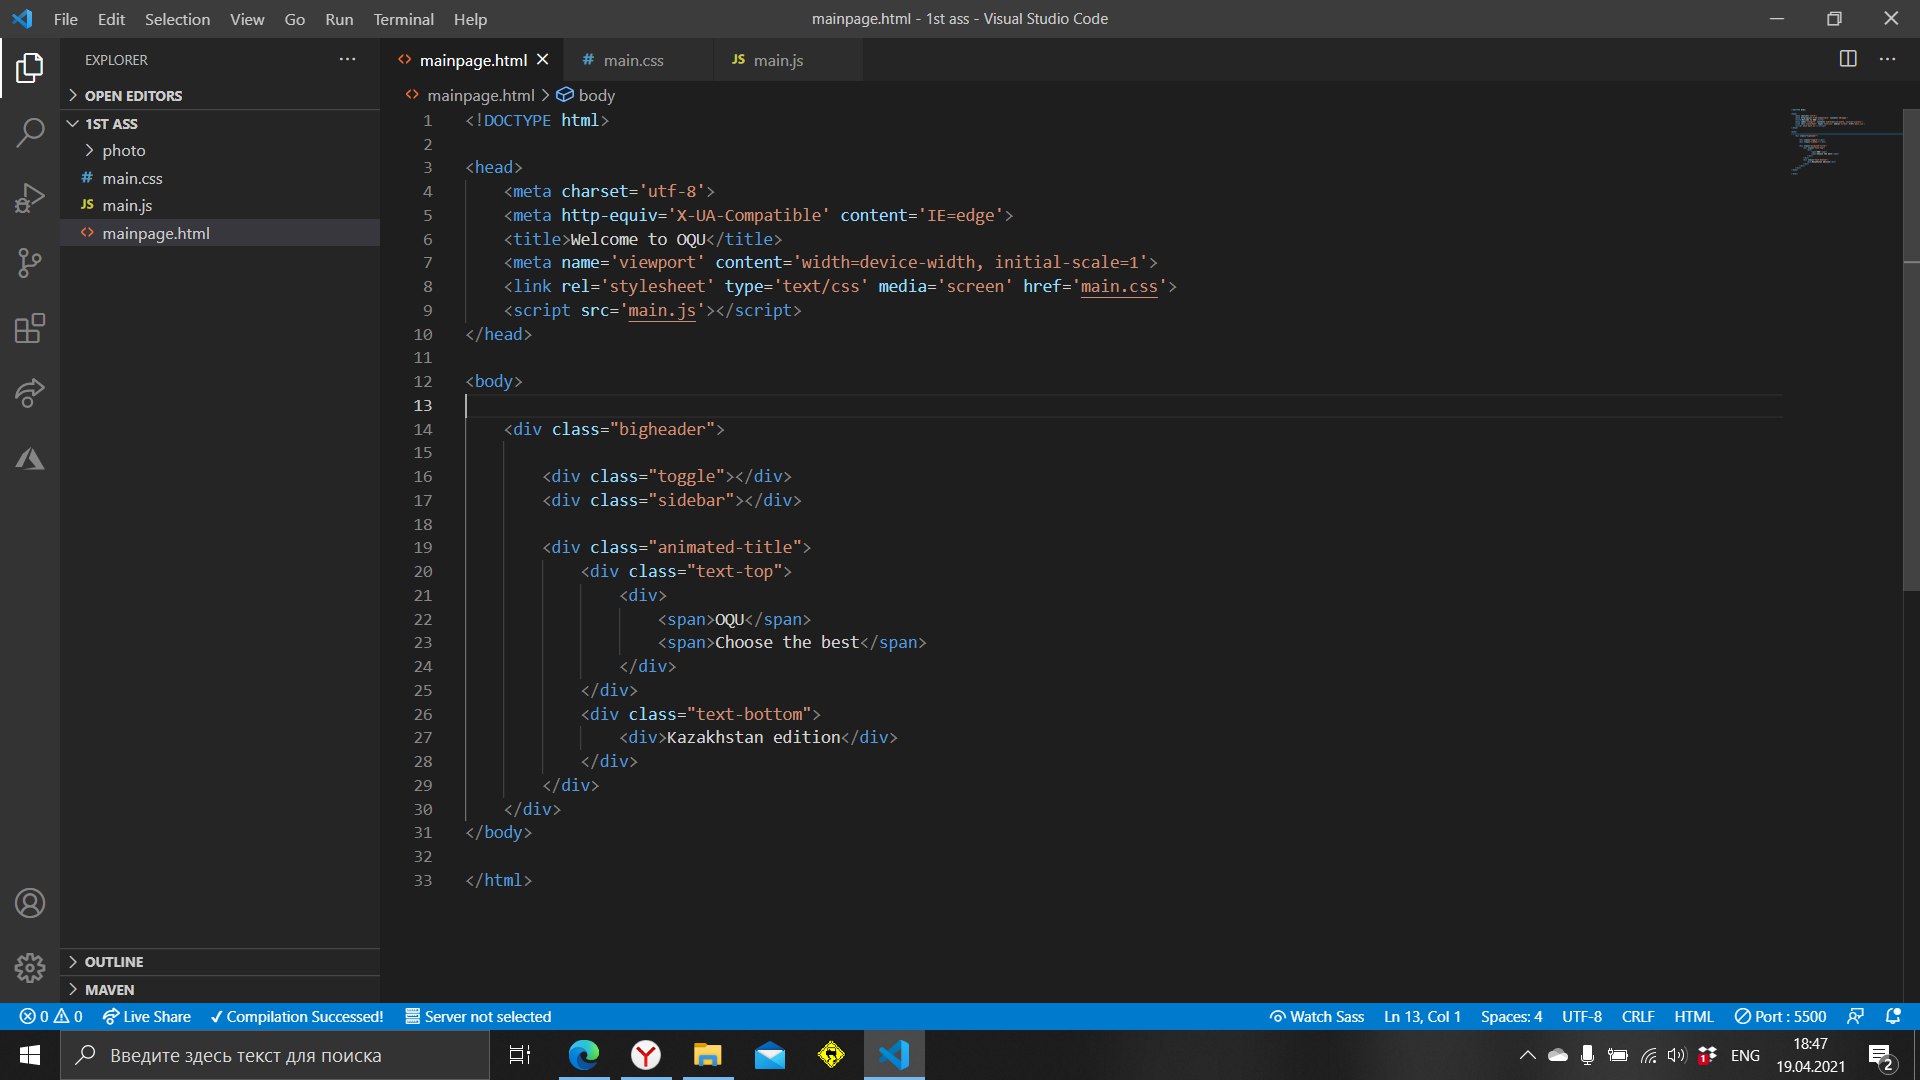Switch to the main.css editor tab

click(x=638, y=60)
